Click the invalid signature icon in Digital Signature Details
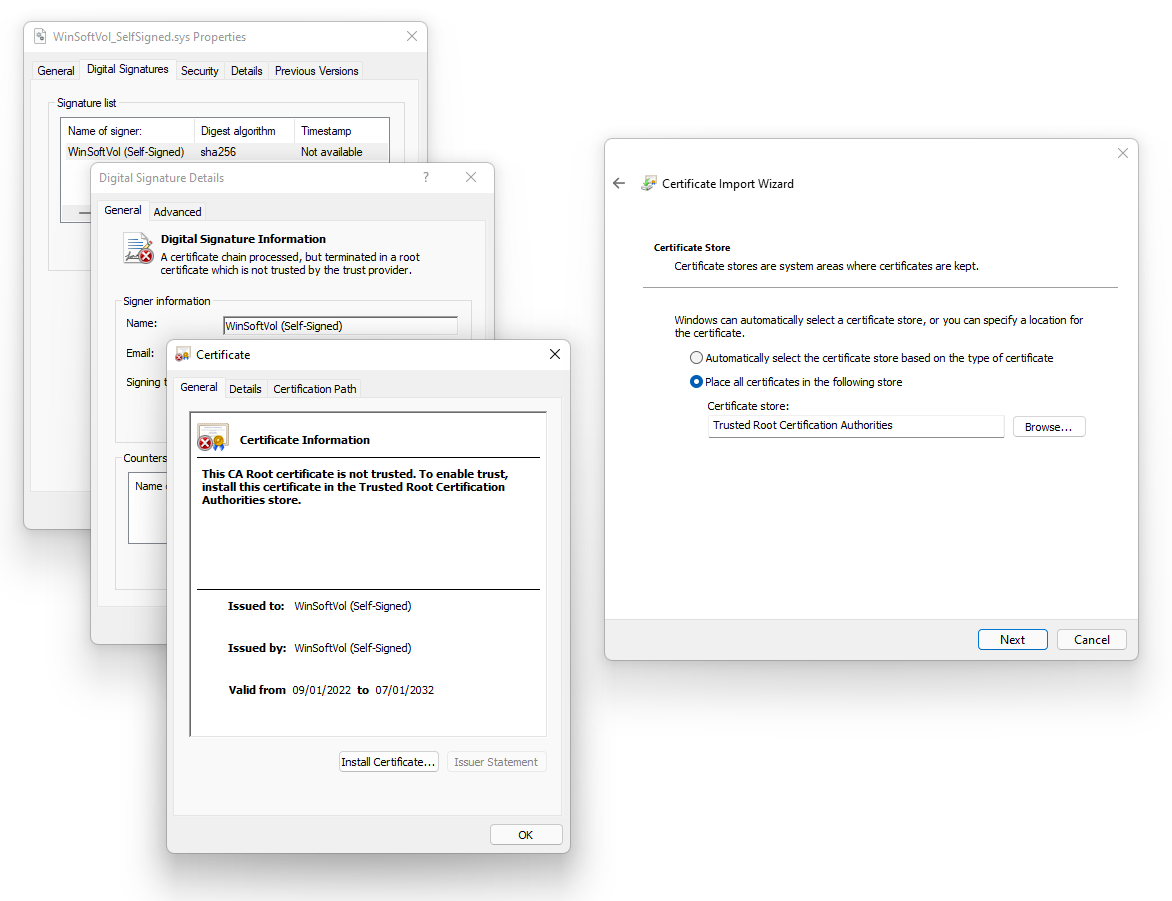Screen dimensions: 1172x901 (138, 249)
